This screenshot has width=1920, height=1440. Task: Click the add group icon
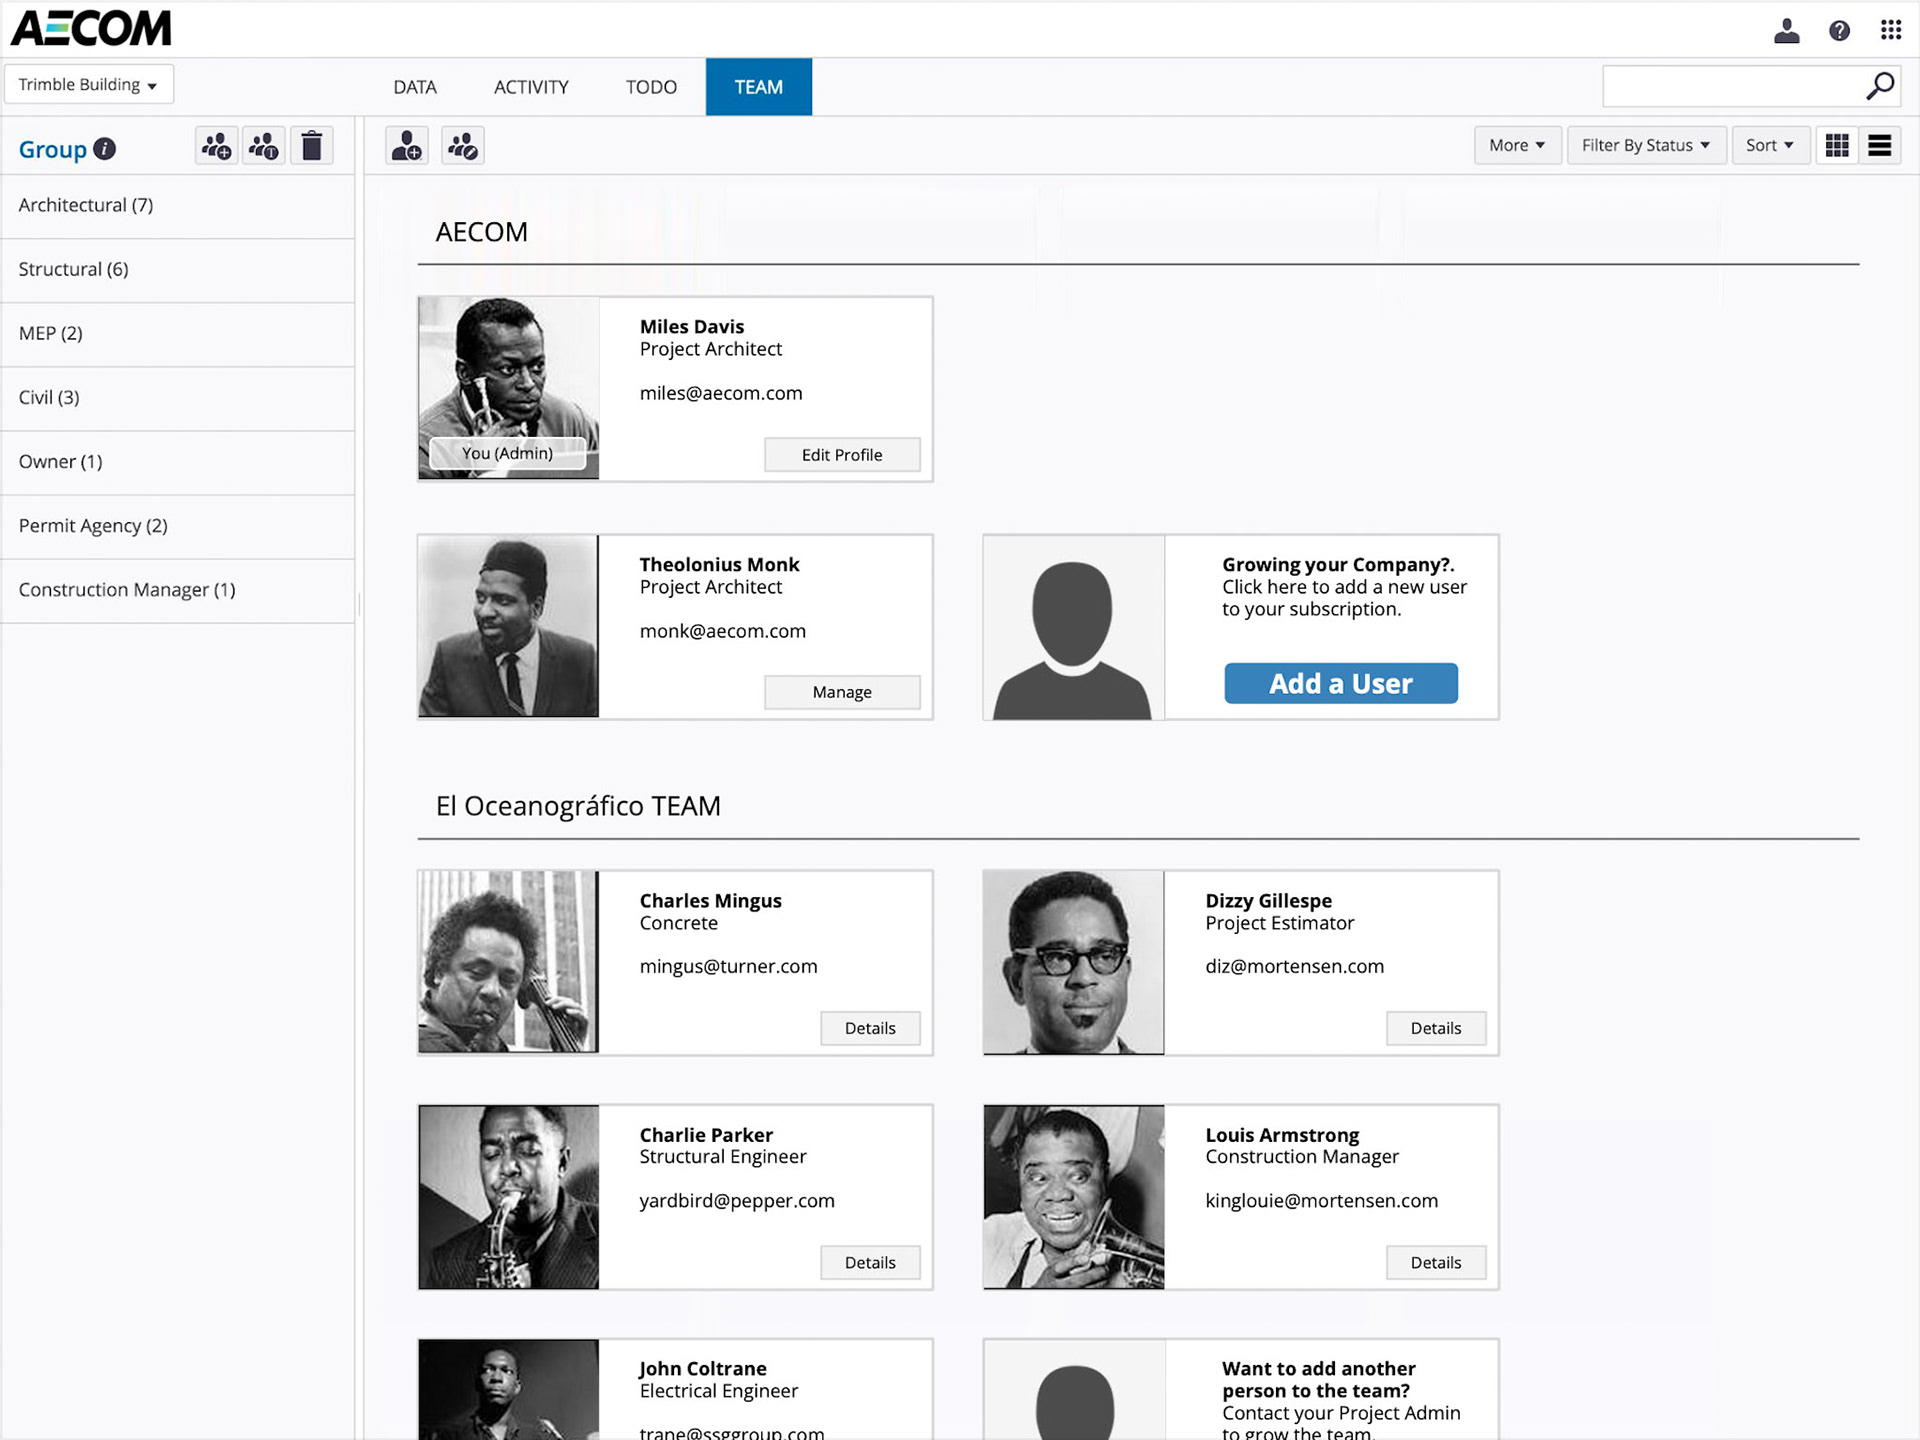tap(216, 147)
